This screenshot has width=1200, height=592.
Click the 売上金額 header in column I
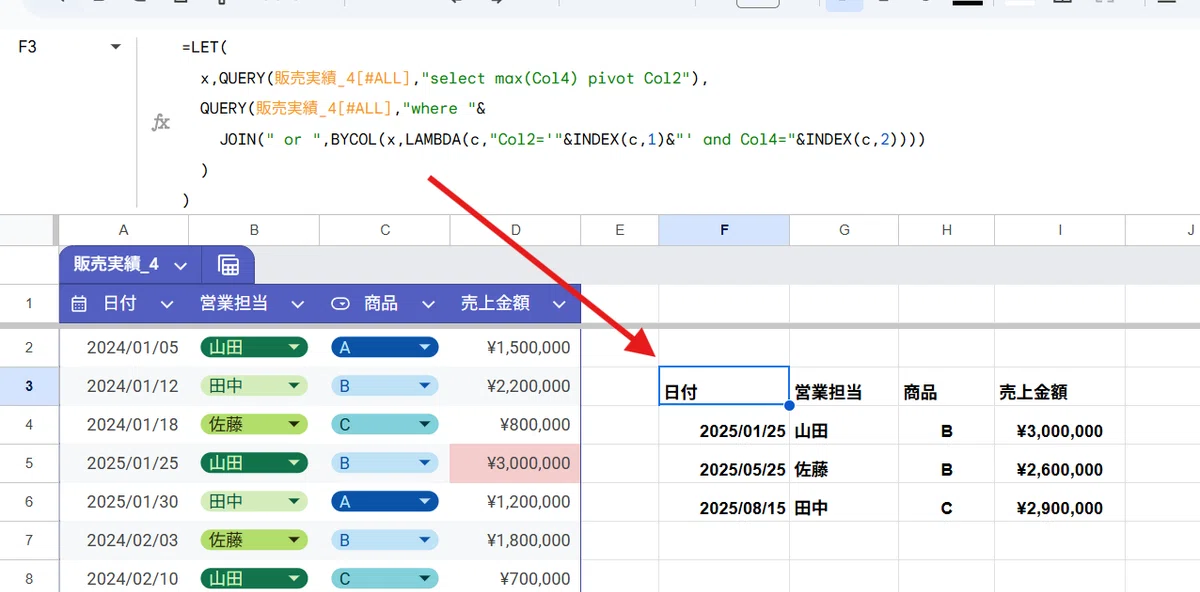[x=1059, y=386]
